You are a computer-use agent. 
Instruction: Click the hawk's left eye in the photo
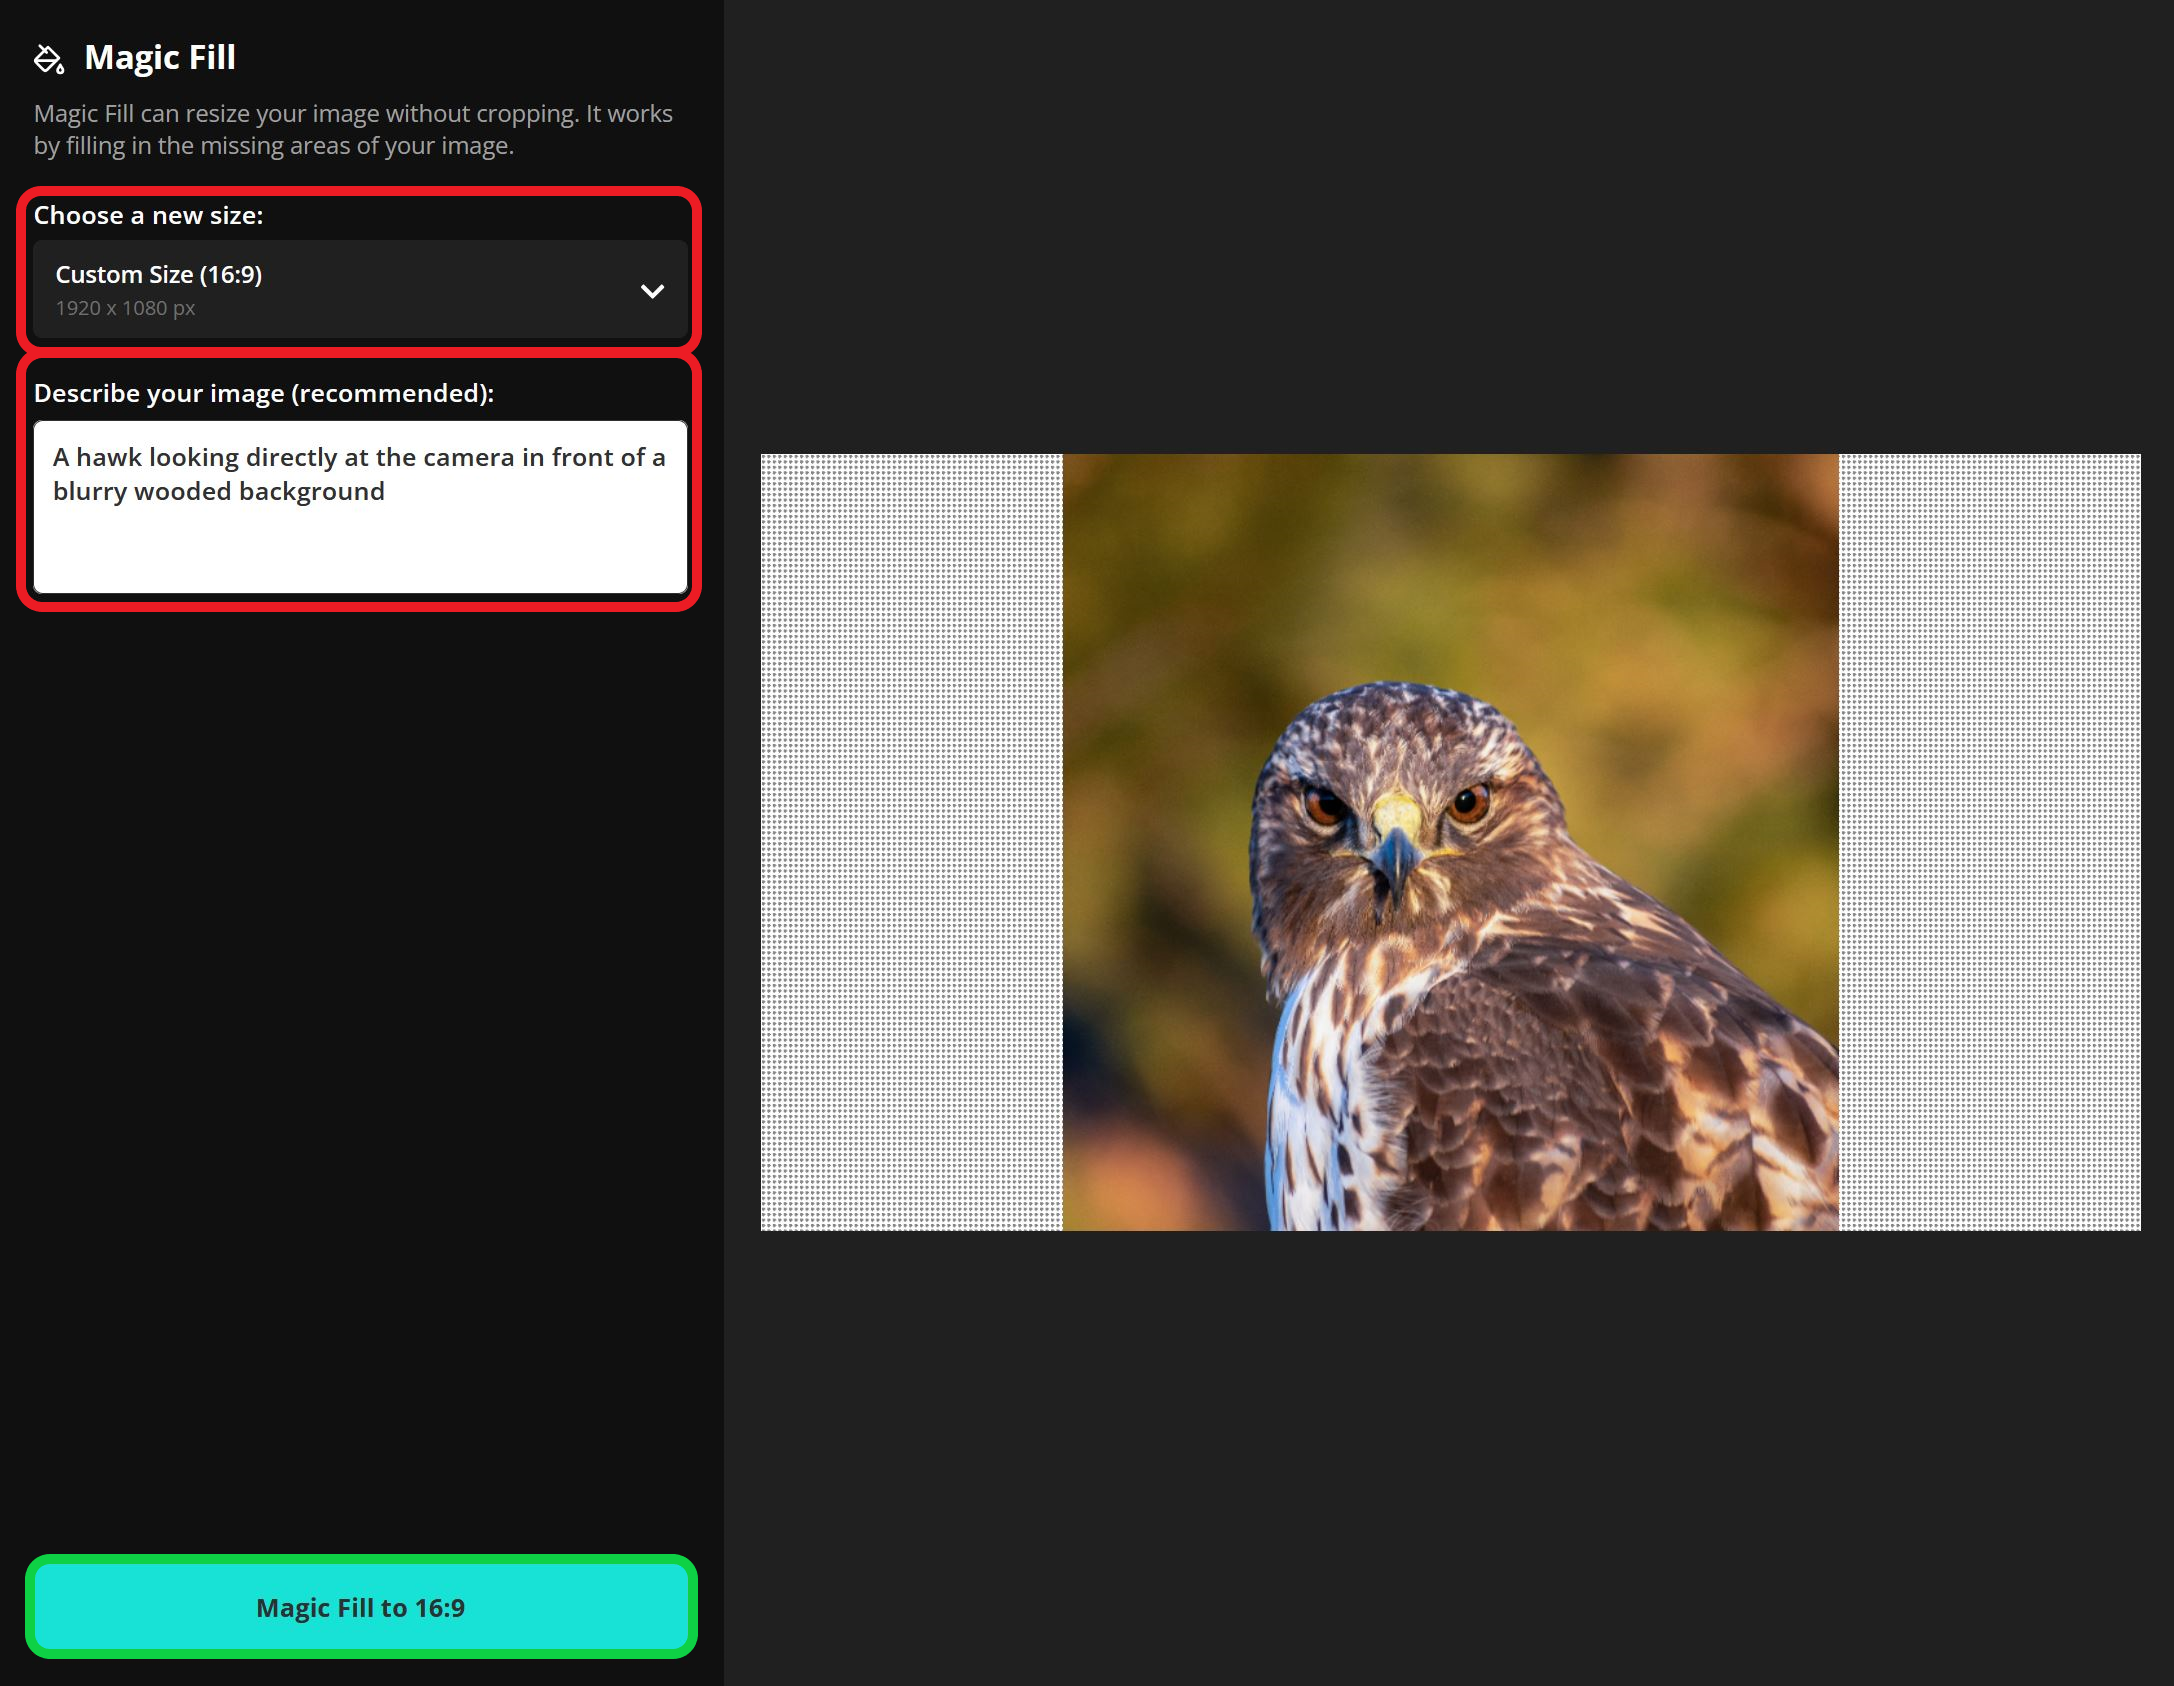point(1325,805)
